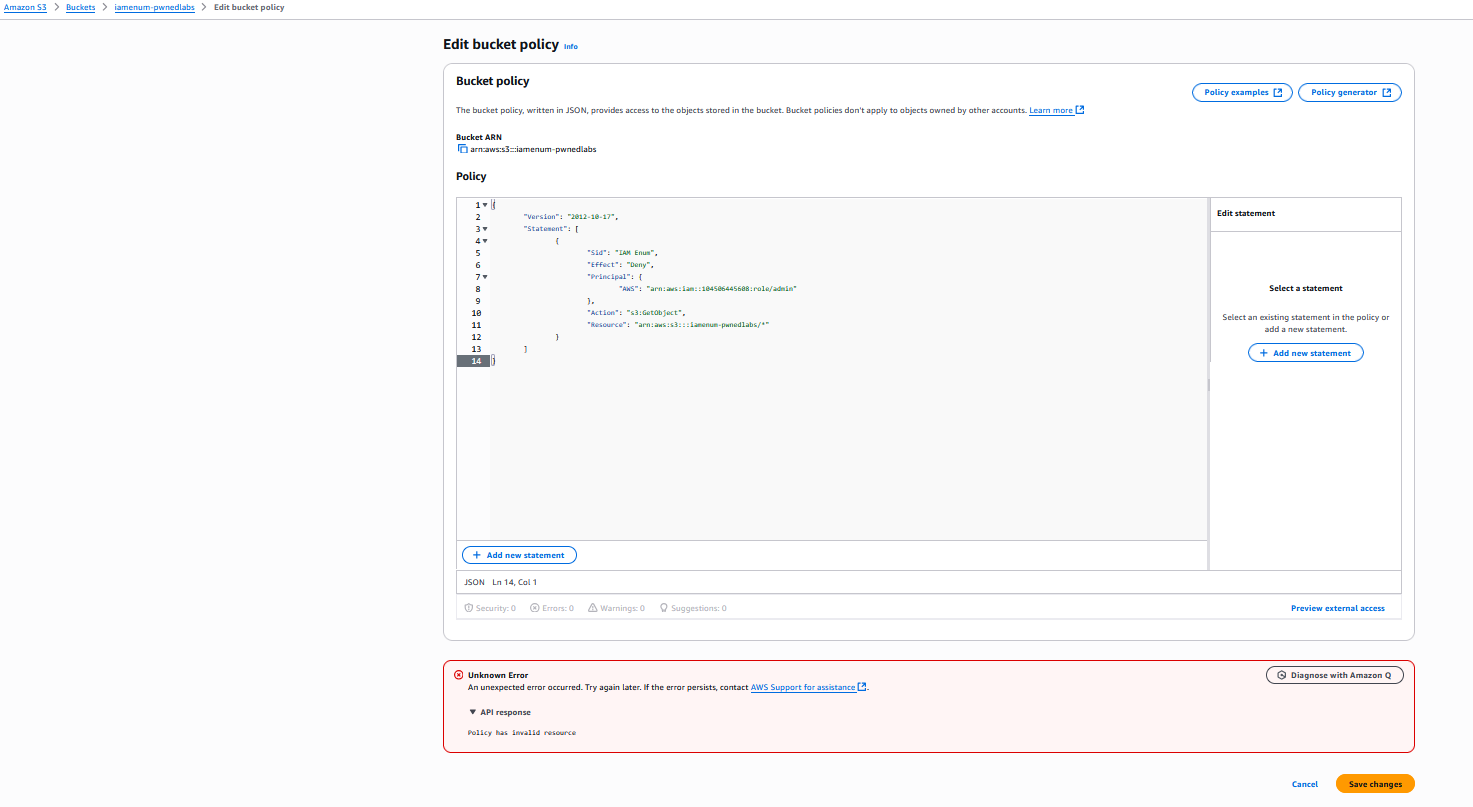Click the JSON language label in status bar
1473x807 pixels.
pyautogui.click(x=474, y=582)
